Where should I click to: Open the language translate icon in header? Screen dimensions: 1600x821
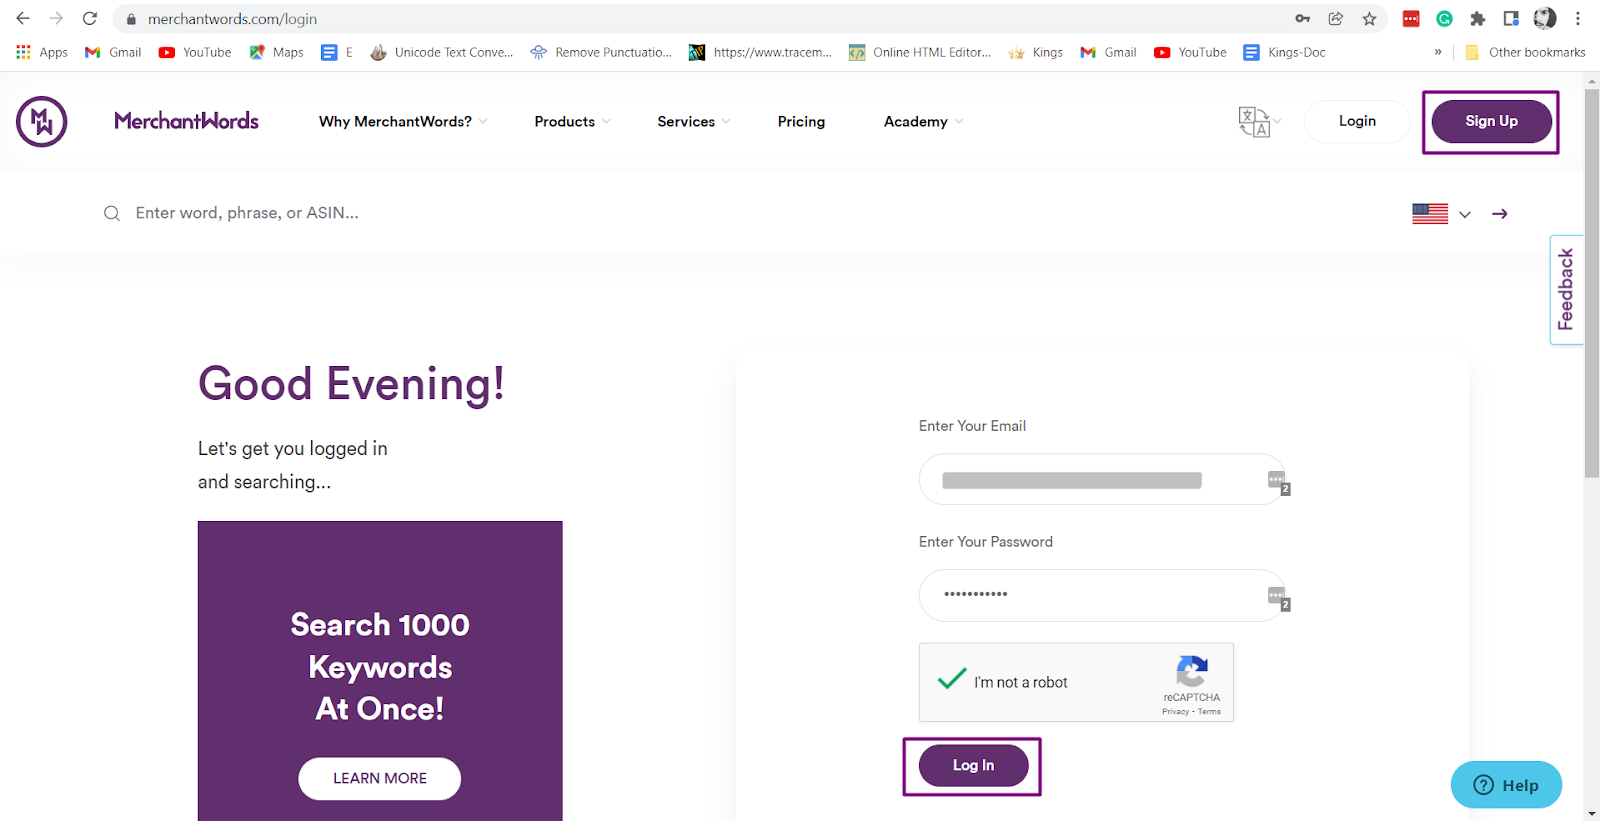click(1254, 122)
